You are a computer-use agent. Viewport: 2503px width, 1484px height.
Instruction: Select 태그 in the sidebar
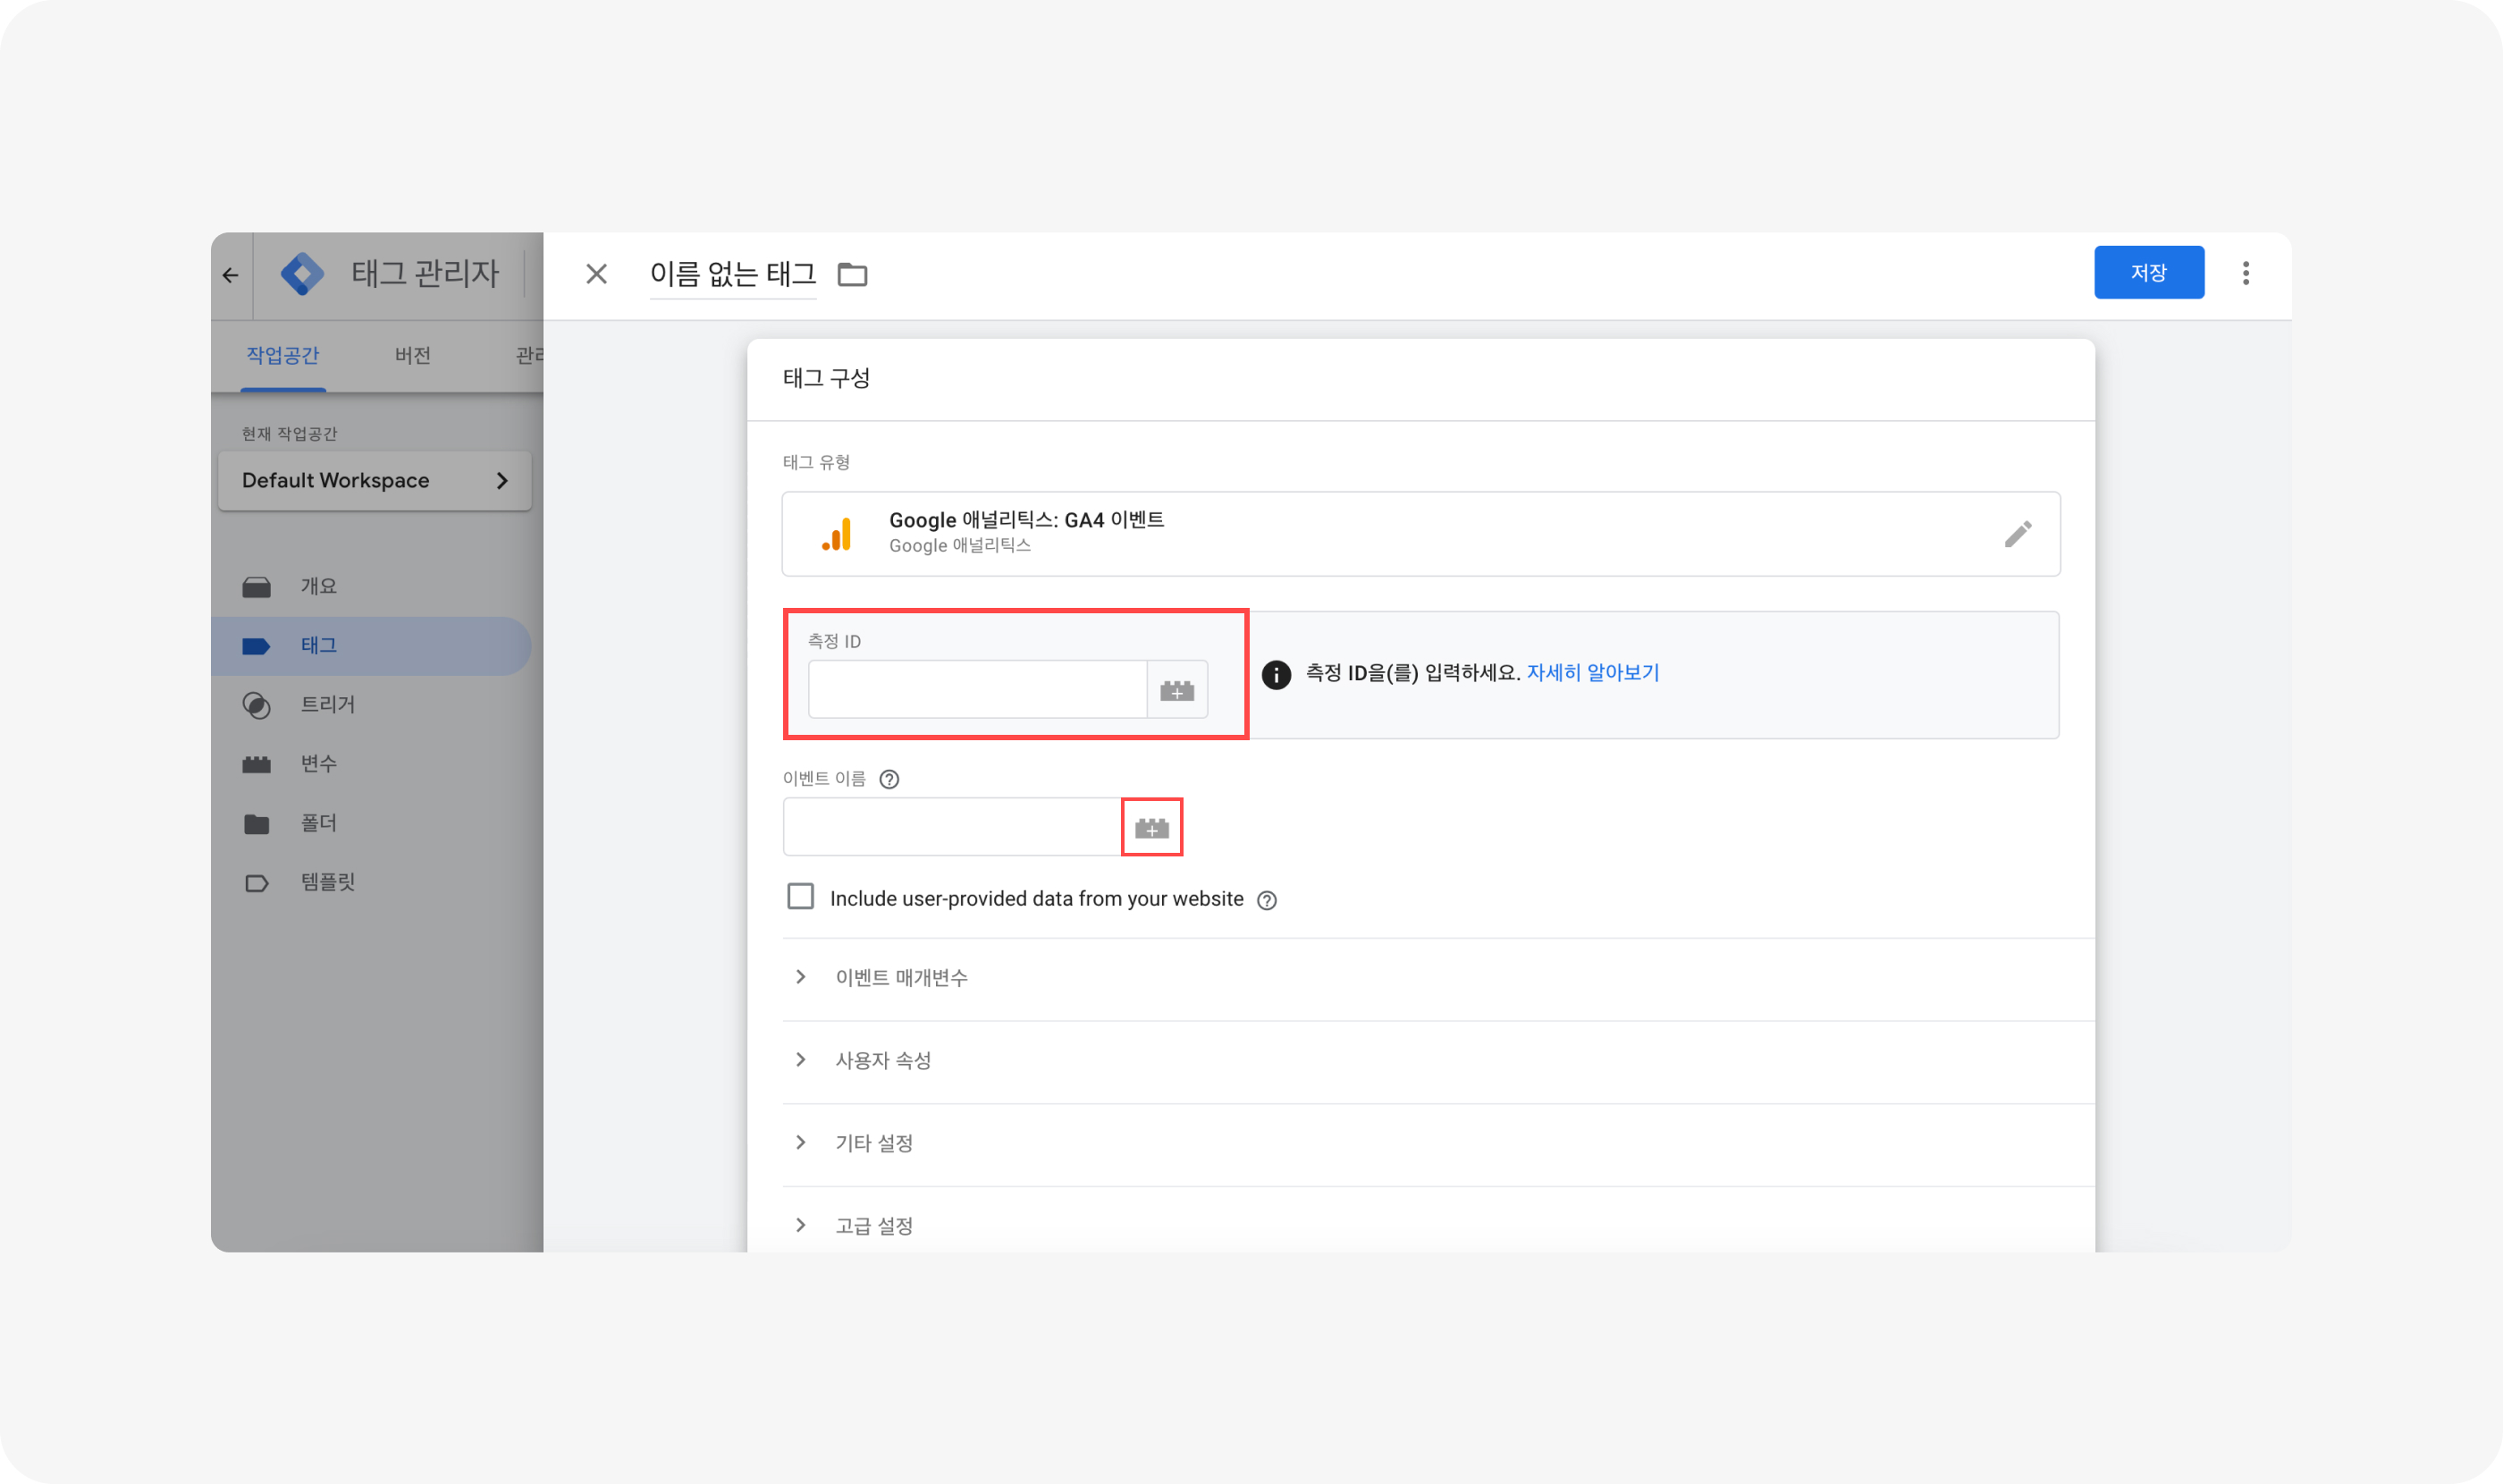coord(371,646)
